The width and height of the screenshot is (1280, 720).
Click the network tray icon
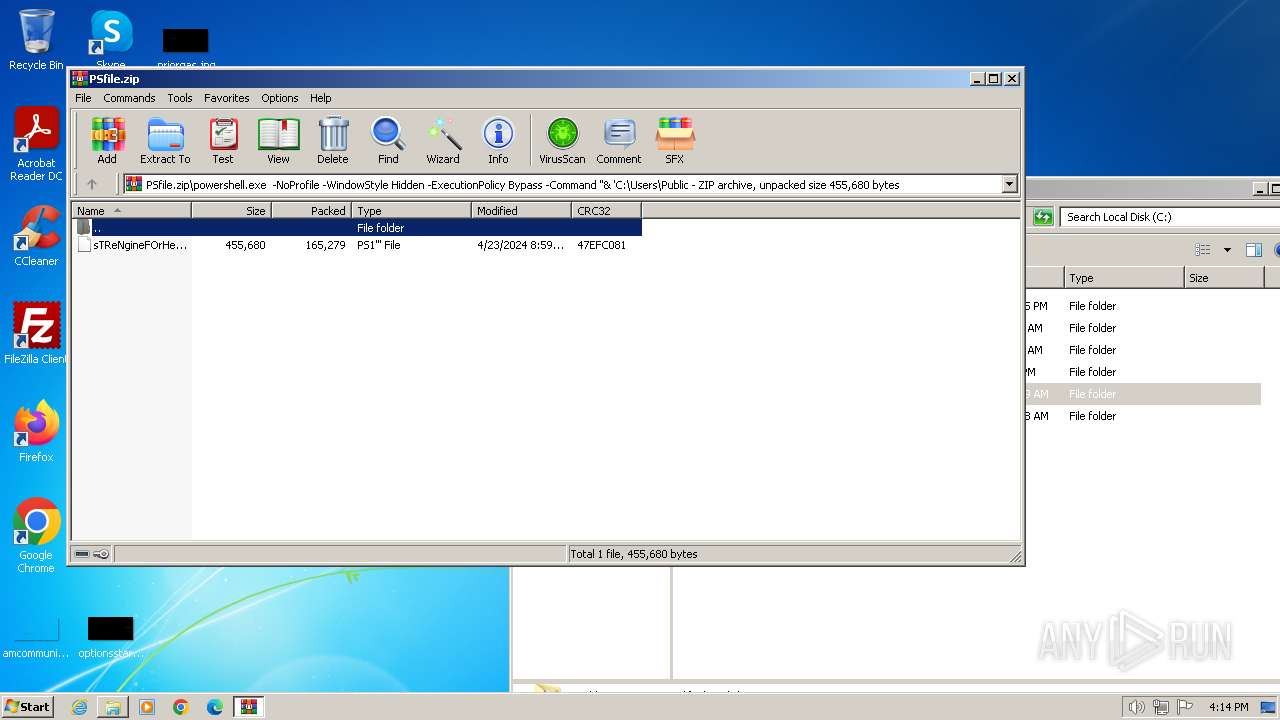click(x=1162, y=707)
